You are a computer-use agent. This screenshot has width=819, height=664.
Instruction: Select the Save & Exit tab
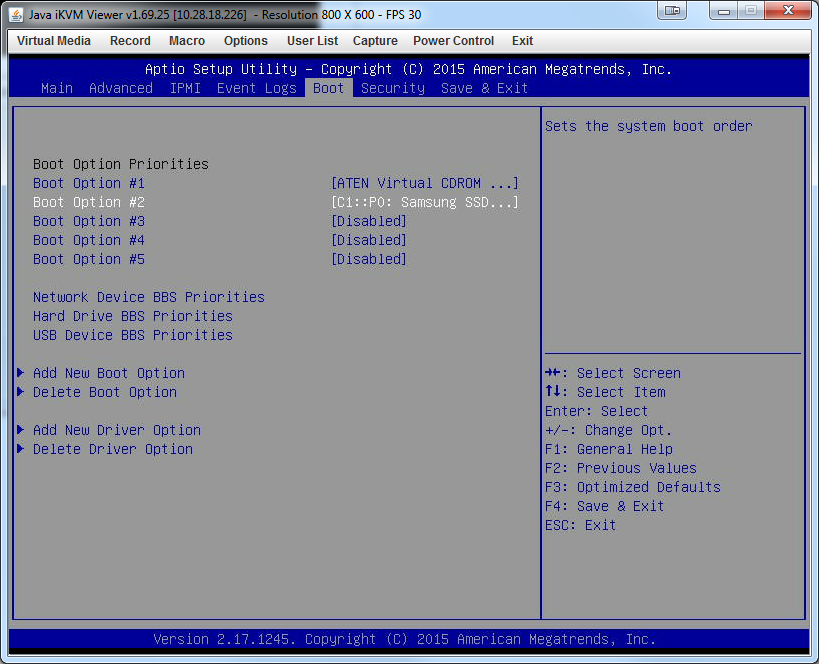(484, 88)
